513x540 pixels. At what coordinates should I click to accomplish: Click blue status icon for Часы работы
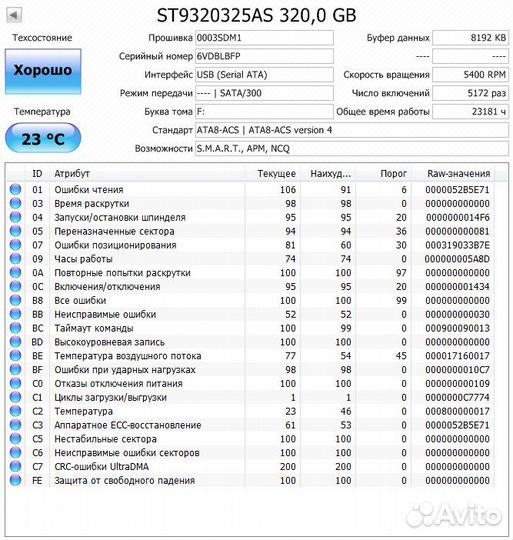(x=15, y=259)
